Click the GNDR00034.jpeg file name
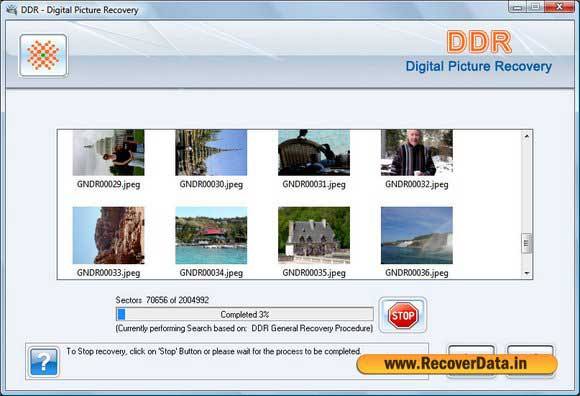 [211, 273]
